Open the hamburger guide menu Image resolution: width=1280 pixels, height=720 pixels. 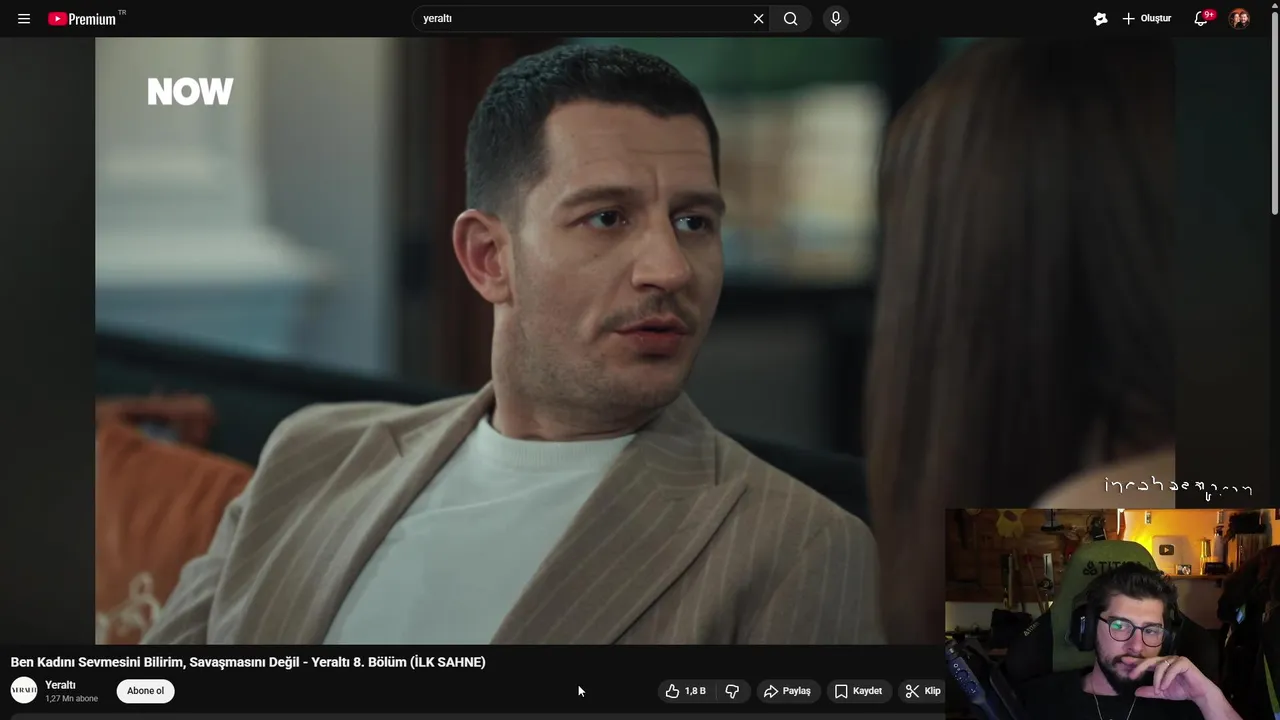click(x=24, y=19)
